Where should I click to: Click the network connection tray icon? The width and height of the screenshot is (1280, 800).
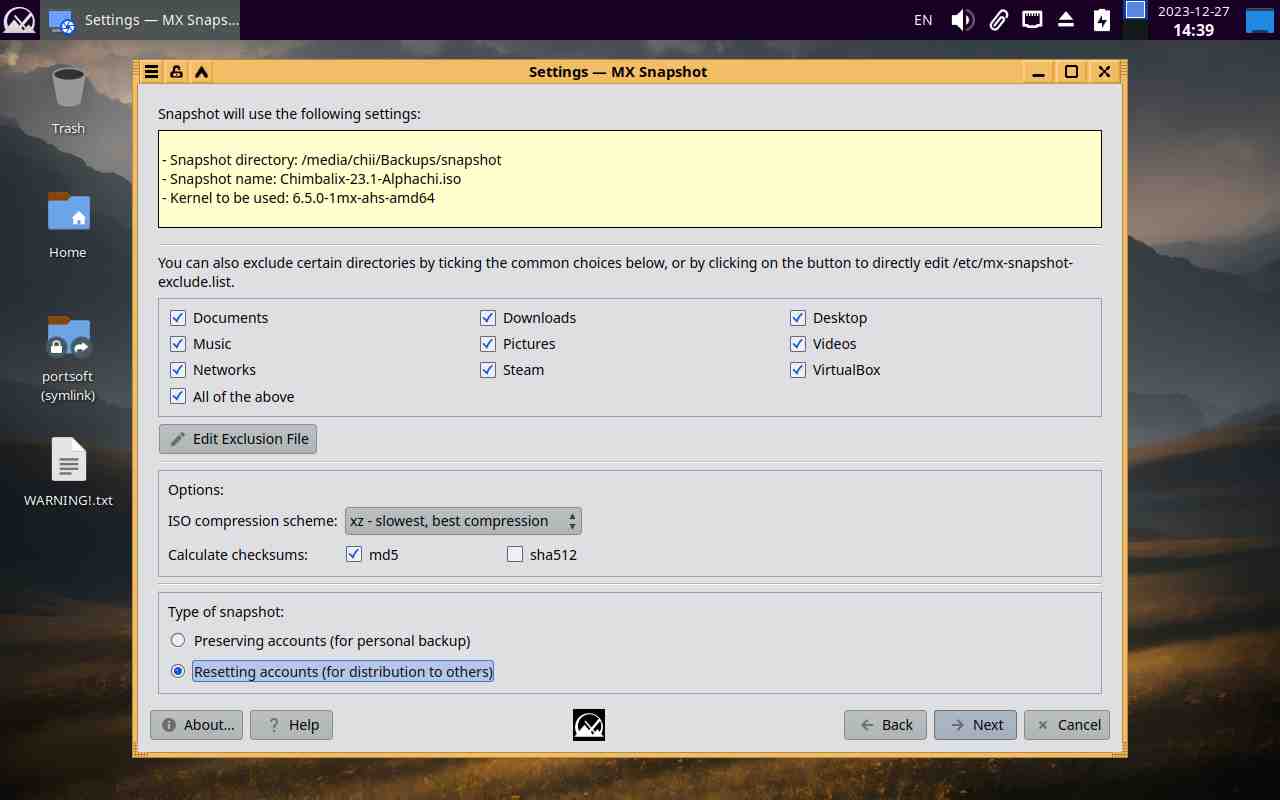coord(1032,19)
